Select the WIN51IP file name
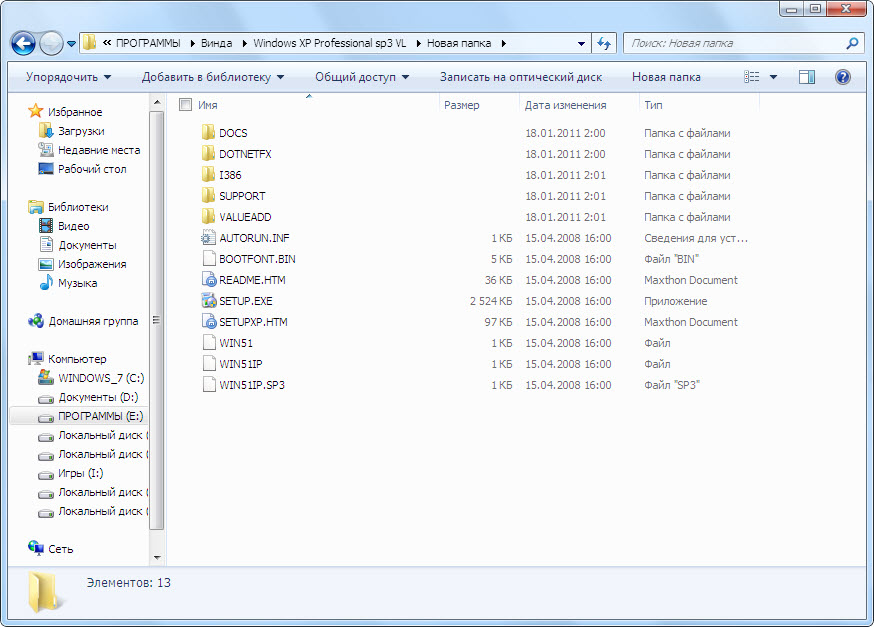The height and width of the screenshot is (627, 874). coord(241,364)
